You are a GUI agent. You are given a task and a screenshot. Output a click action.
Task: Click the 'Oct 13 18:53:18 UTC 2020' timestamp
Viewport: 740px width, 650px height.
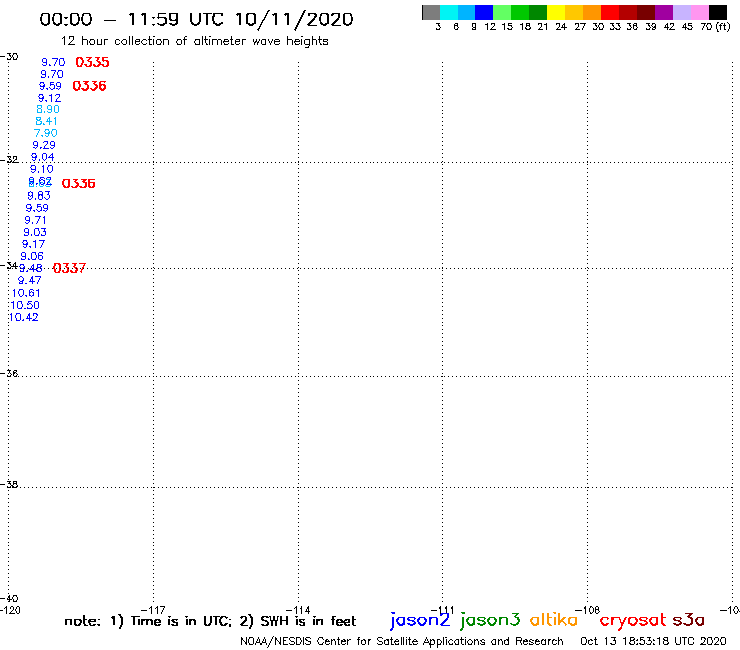653,642
